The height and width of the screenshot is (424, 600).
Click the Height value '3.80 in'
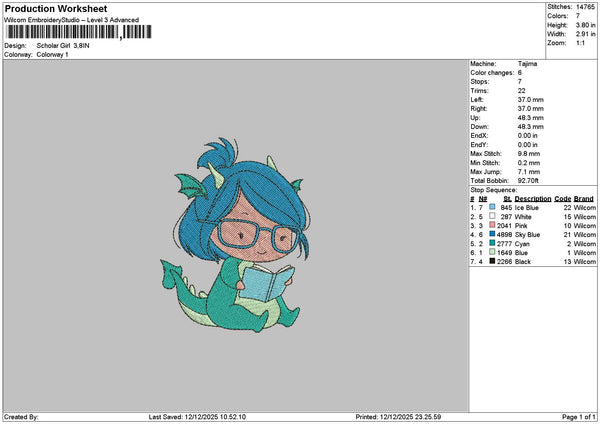click(x=585, y=25)
